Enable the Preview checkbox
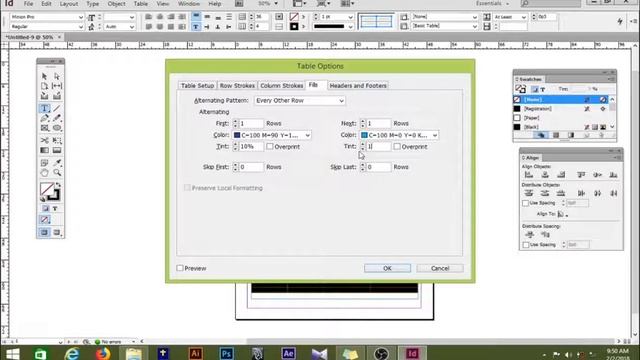Viewport: 640px width, 360px height. pyautogui.click(x=180, y=268)
